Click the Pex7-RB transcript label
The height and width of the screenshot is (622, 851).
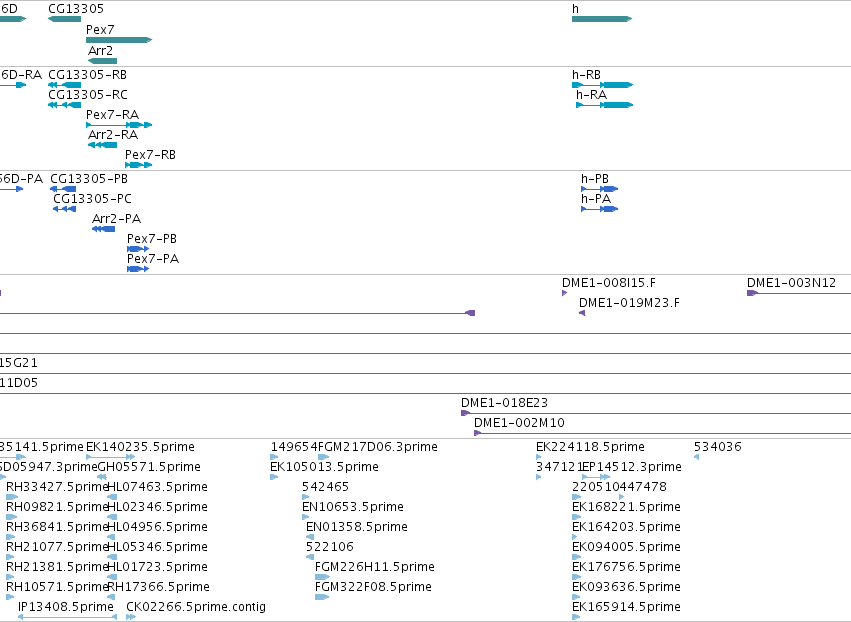pos(150,155)
